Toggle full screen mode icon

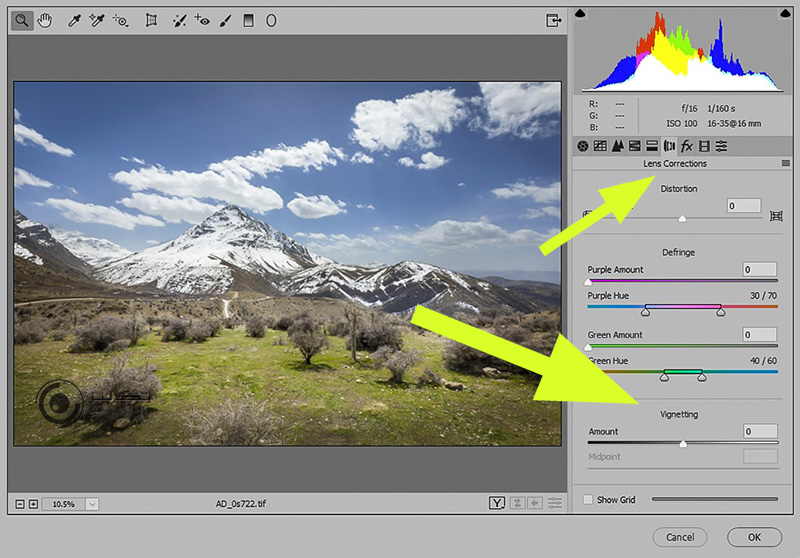[552, 19]
